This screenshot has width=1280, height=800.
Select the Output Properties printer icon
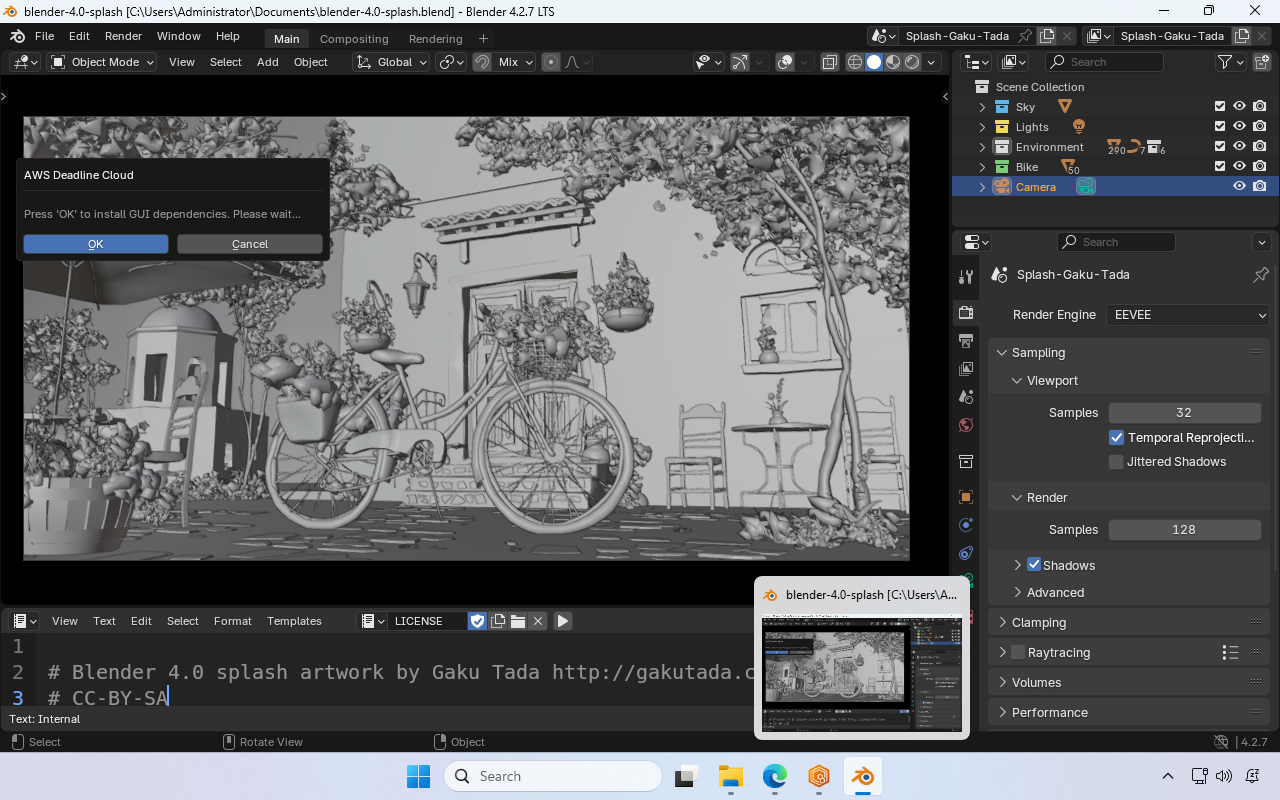click(x=965, y=340)
